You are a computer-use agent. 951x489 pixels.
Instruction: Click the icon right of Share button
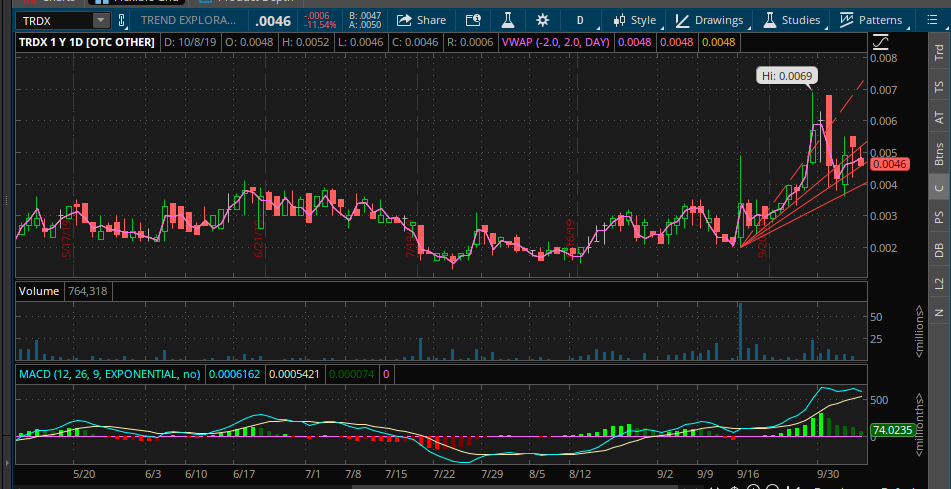(473, 20)
